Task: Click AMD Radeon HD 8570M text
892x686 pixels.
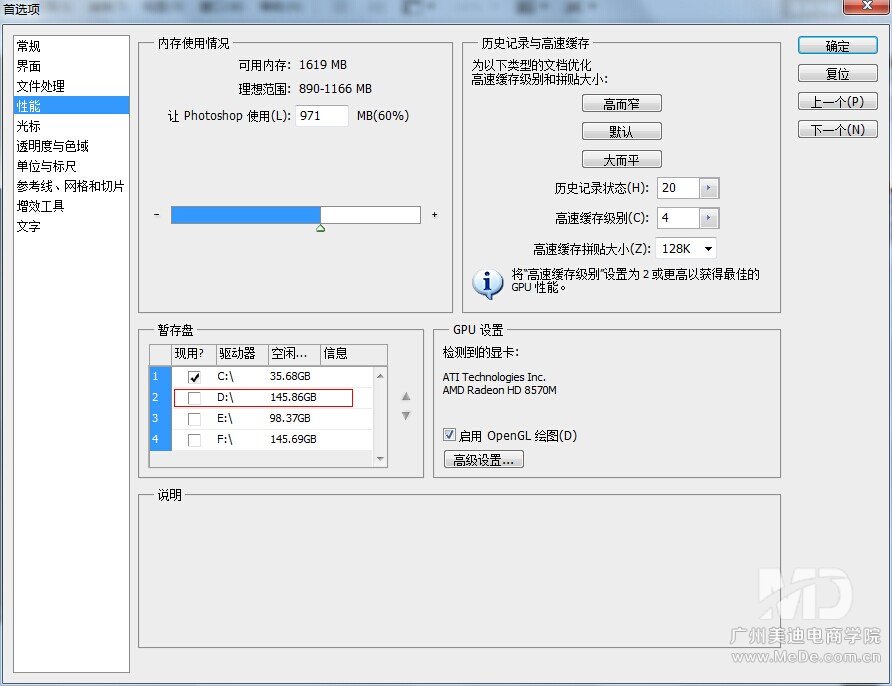Action: (499, 390)
